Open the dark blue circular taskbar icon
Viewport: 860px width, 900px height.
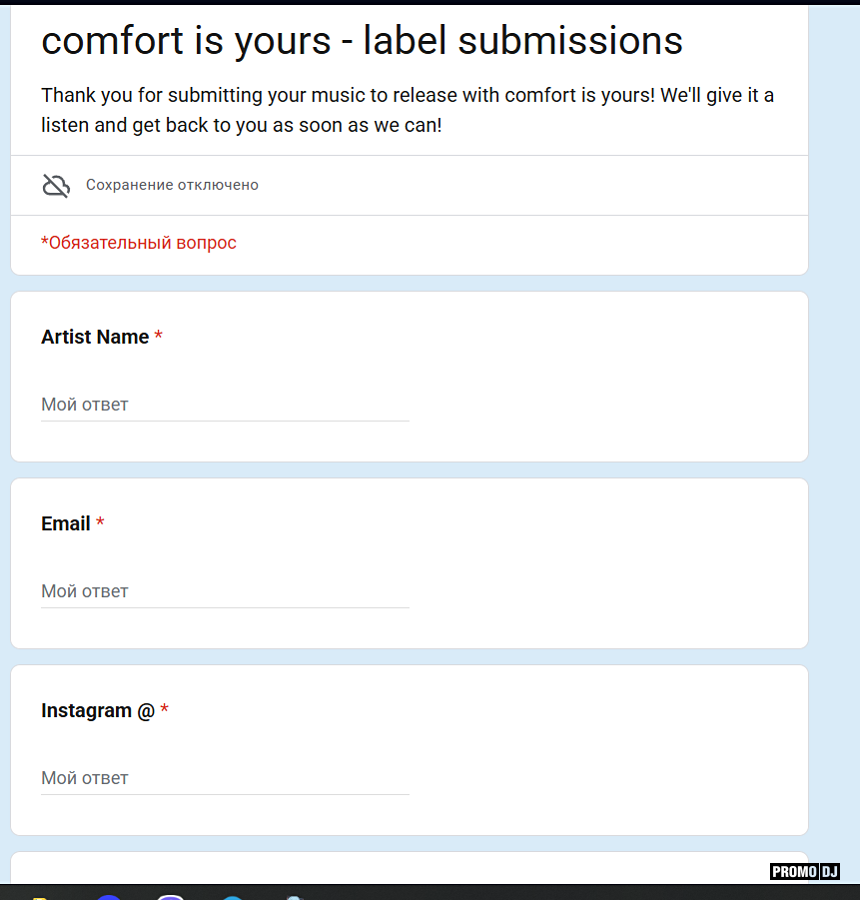[110, 896]
